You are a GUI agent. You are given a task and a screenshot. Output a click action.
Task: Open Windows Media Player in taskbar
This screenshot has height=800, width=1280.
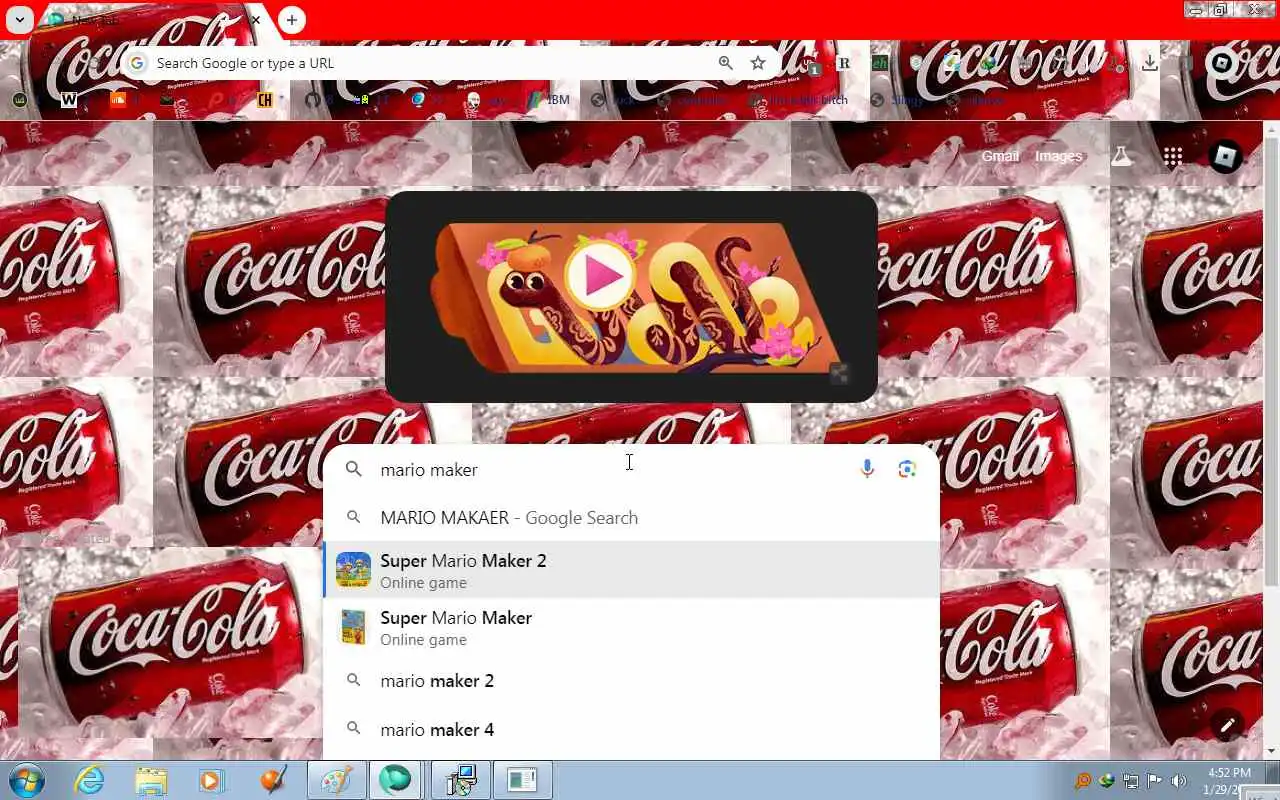[x=212, y=780]
